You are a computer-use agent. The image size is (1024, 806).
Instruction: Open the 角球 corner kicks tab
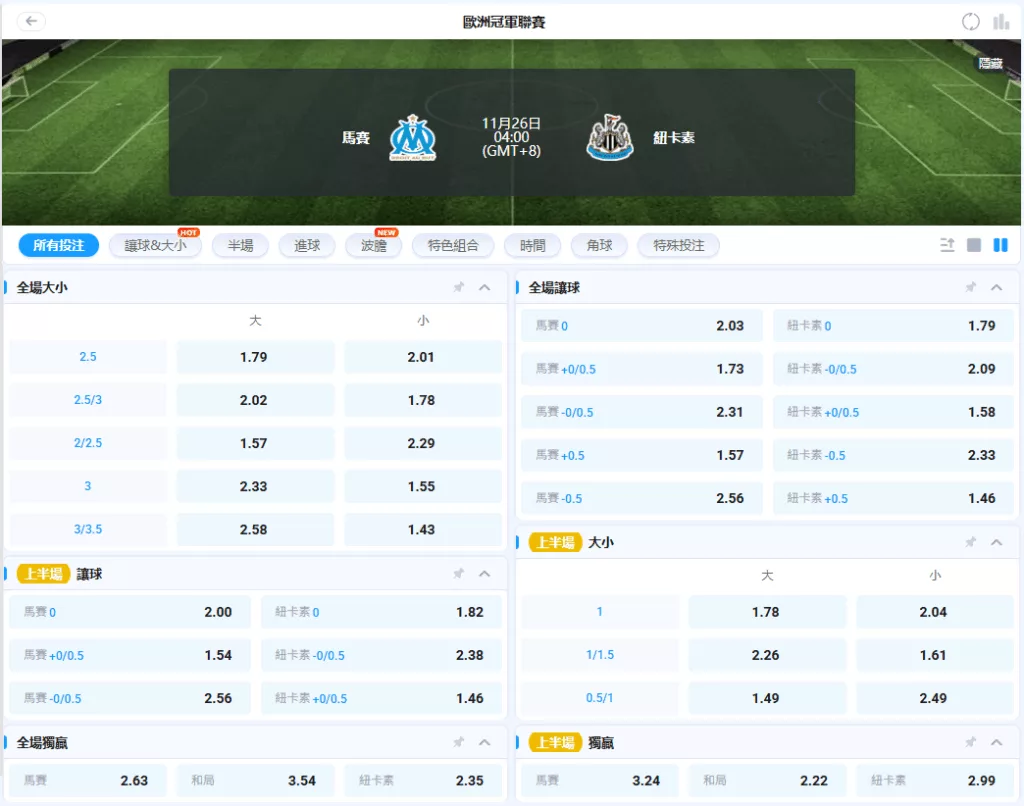pyautogui.click(x=599, y=245)
